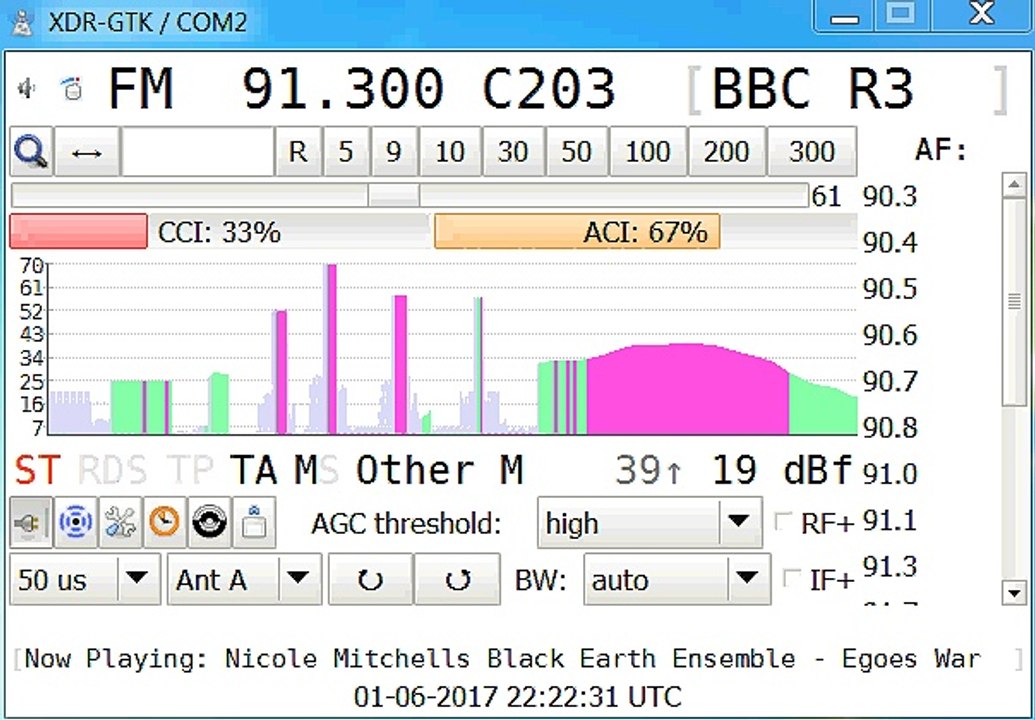Click the black round dial icon

pos(210,523)
